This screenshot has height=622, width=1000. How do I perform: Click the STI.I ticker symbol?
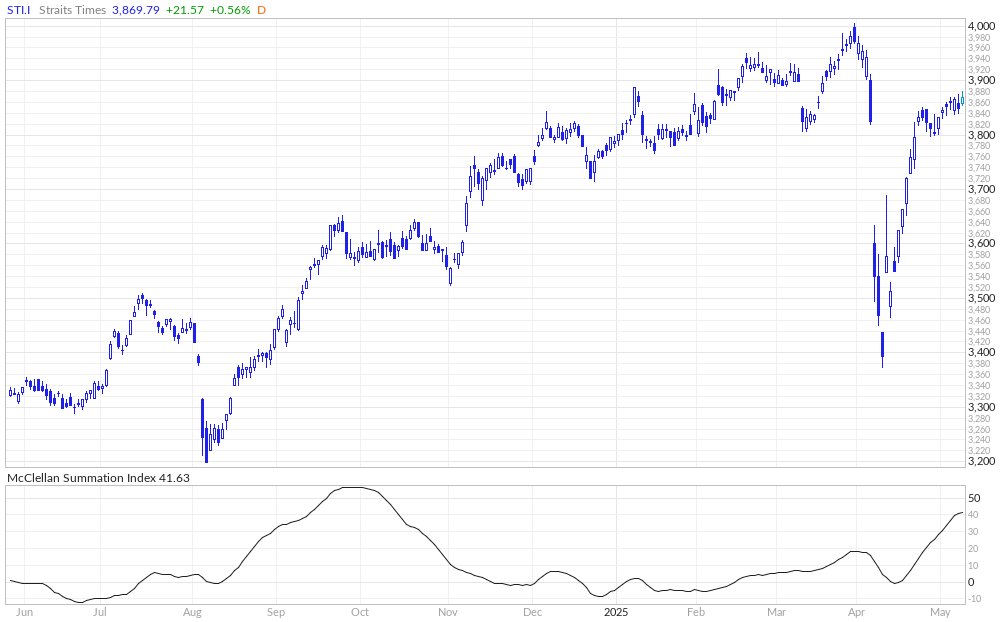point(18,10)
